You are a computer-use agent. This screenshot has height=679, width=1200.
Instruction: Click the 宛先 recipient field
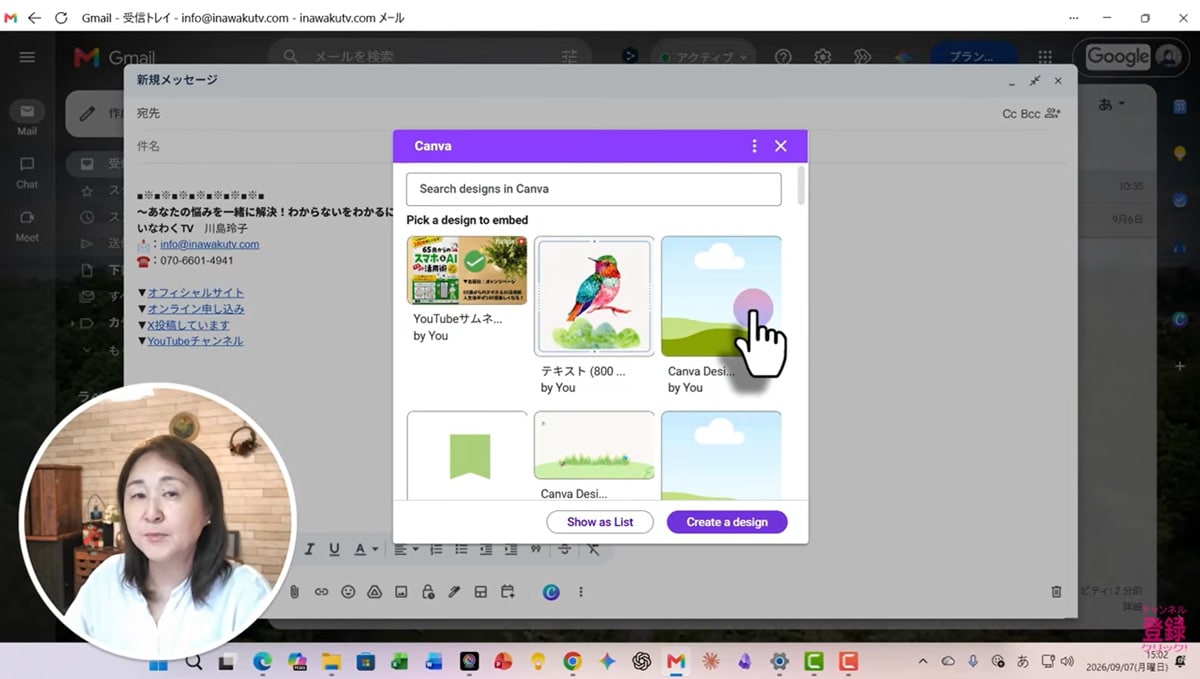[567, 114]
